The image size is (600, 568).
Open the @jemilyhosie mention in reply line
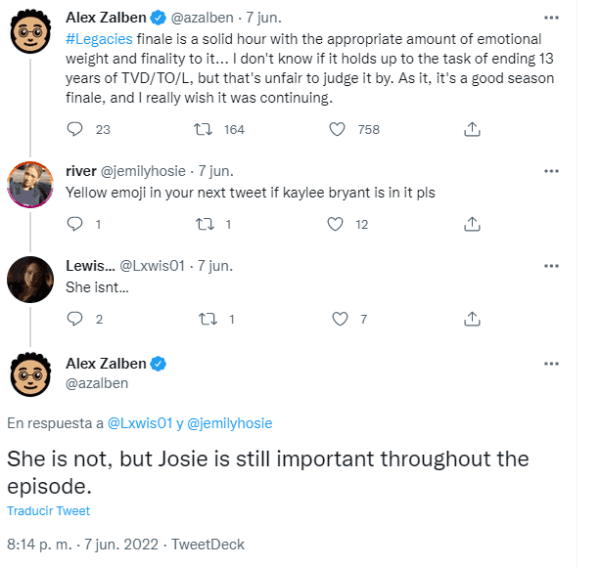tap(230, 423)
